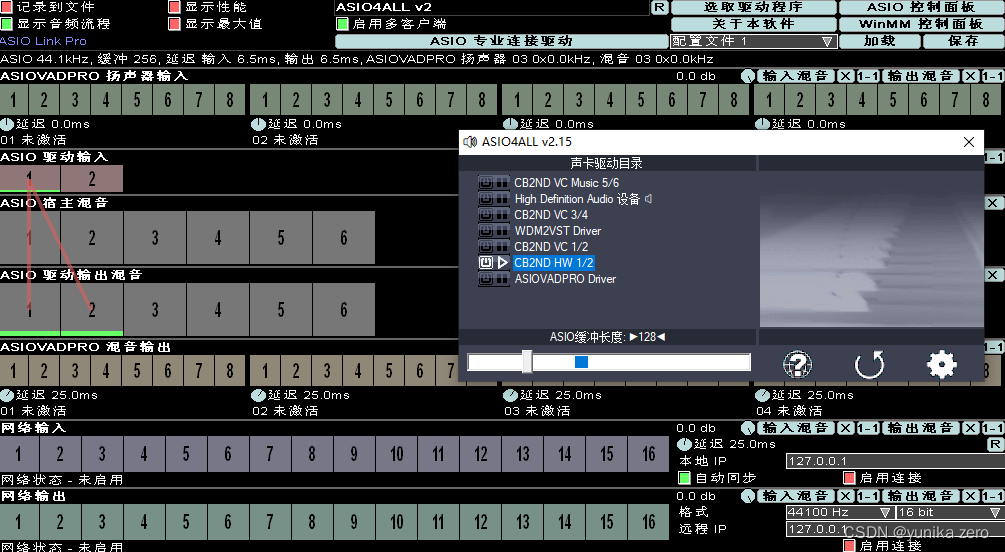
Task: Open ASIO 控制面板
Action: click(922, 7)
